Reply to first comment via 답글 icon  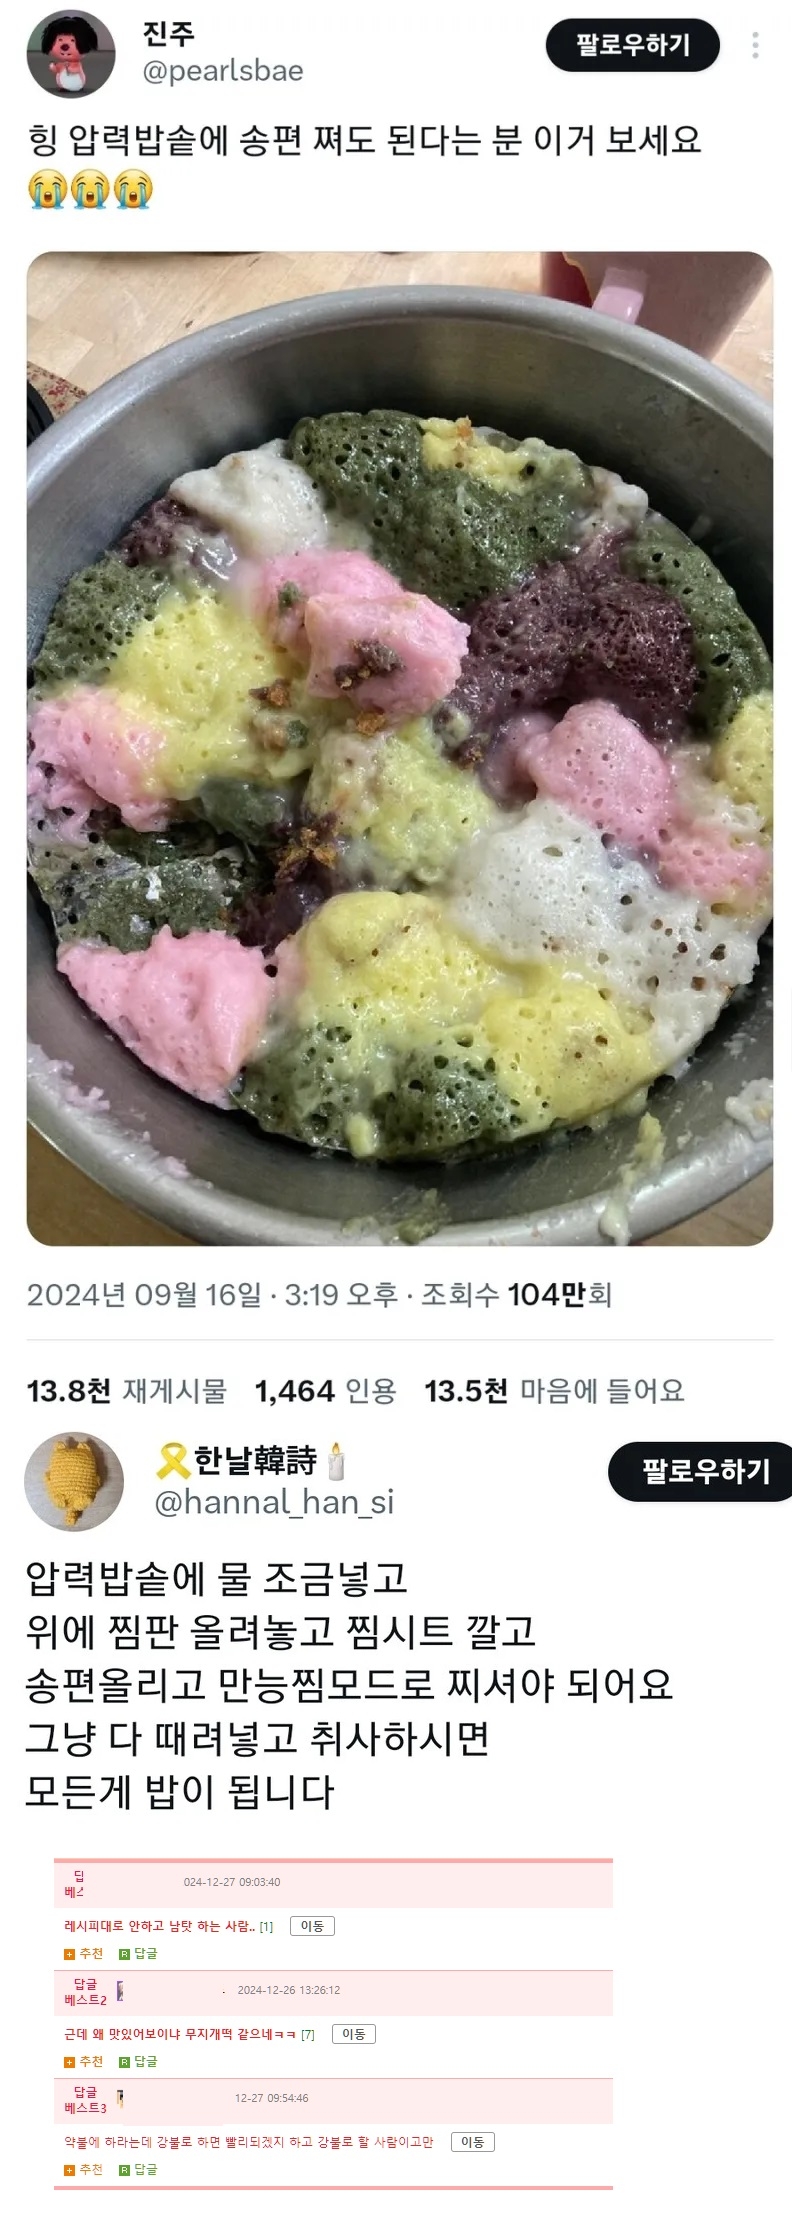tap(138, 1954)
